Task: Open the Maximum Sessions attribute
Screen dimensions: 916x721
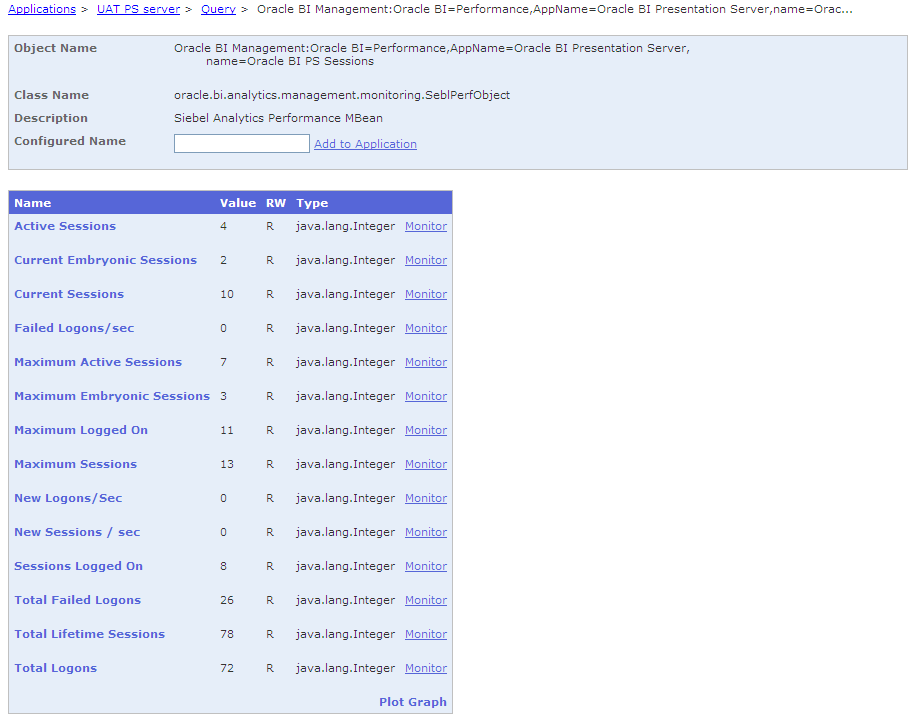Action: (x=75, y=464)
